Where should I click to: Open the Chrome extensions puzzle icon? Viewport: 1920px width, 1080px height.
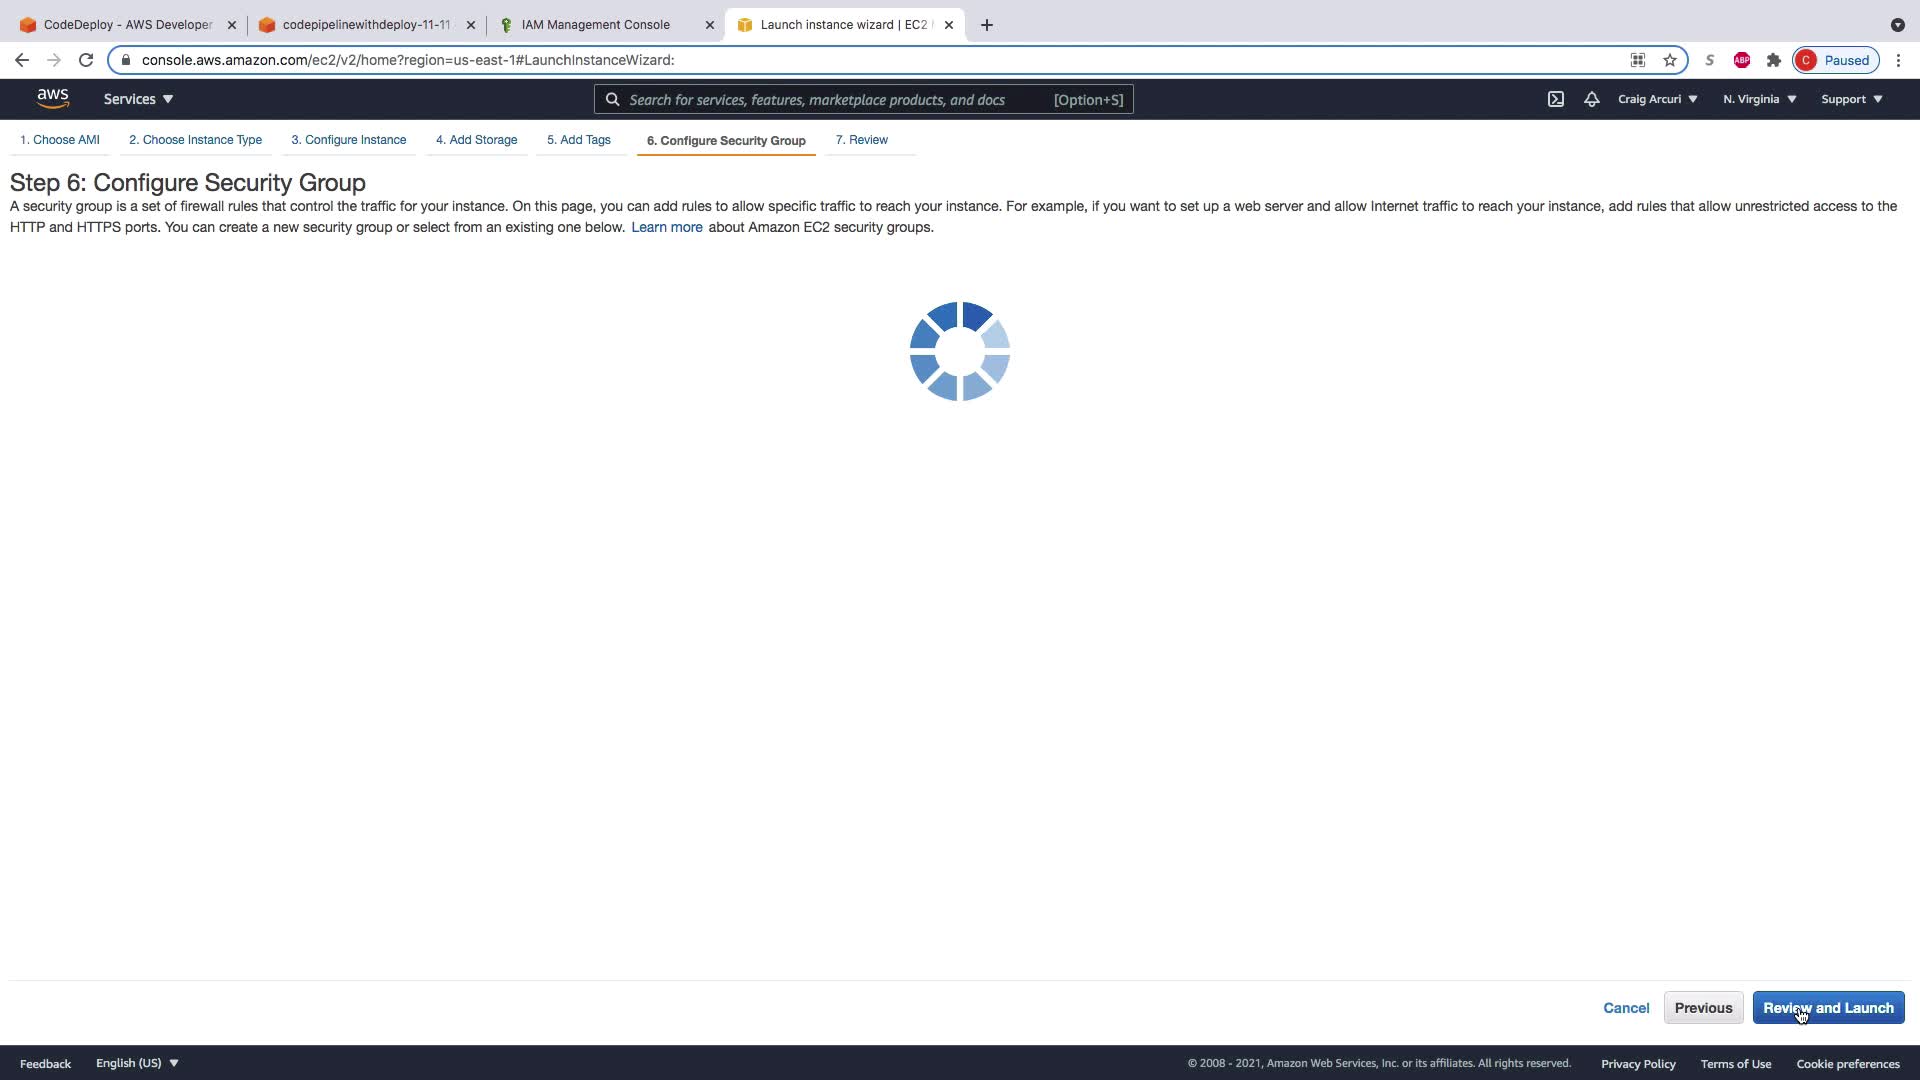point(1774,60)
